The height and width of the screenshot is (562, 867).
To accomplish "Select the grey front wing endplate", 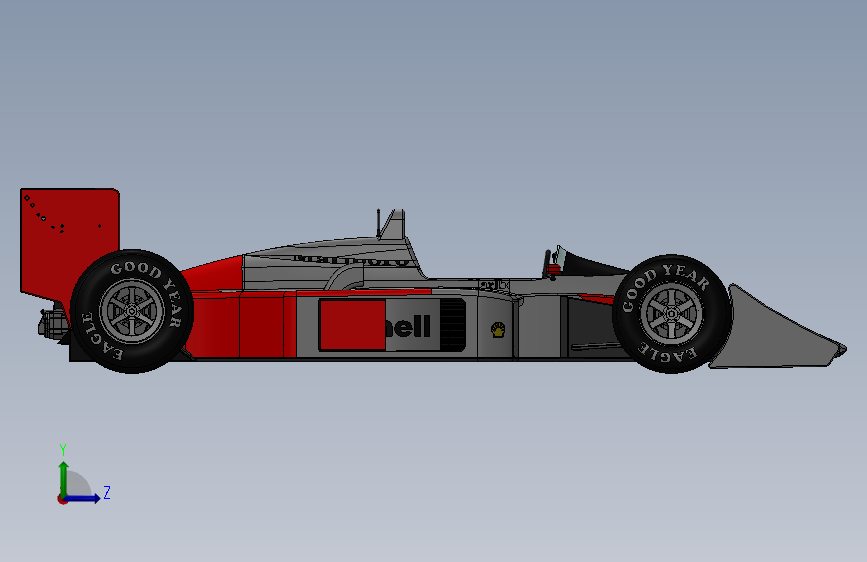I will 774,337.
